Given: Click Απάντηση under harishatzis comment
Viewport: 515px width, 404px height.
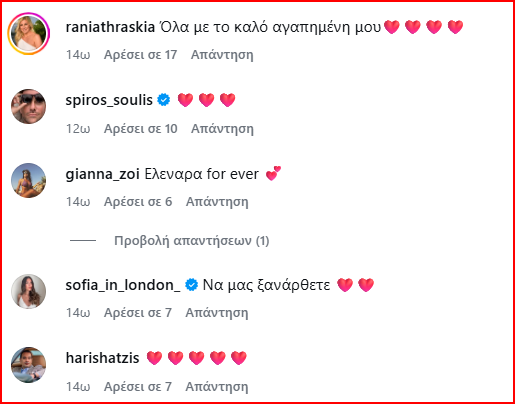Looking at the screenshot, I should tap(217, 387).
